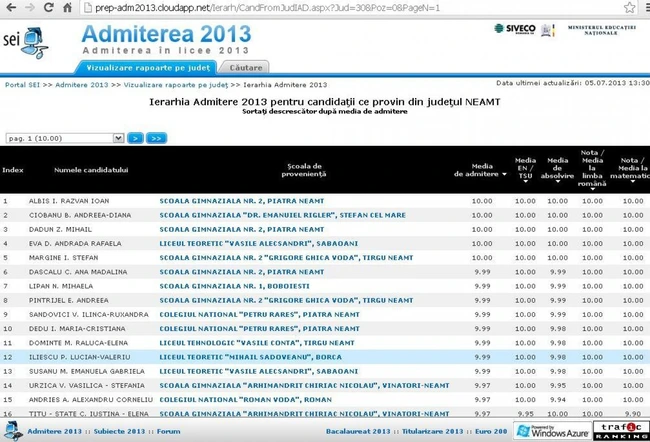Open Portal SEI breadcrumb link
Viewport: 650px width, 442px height.
[x=22, y=85]
